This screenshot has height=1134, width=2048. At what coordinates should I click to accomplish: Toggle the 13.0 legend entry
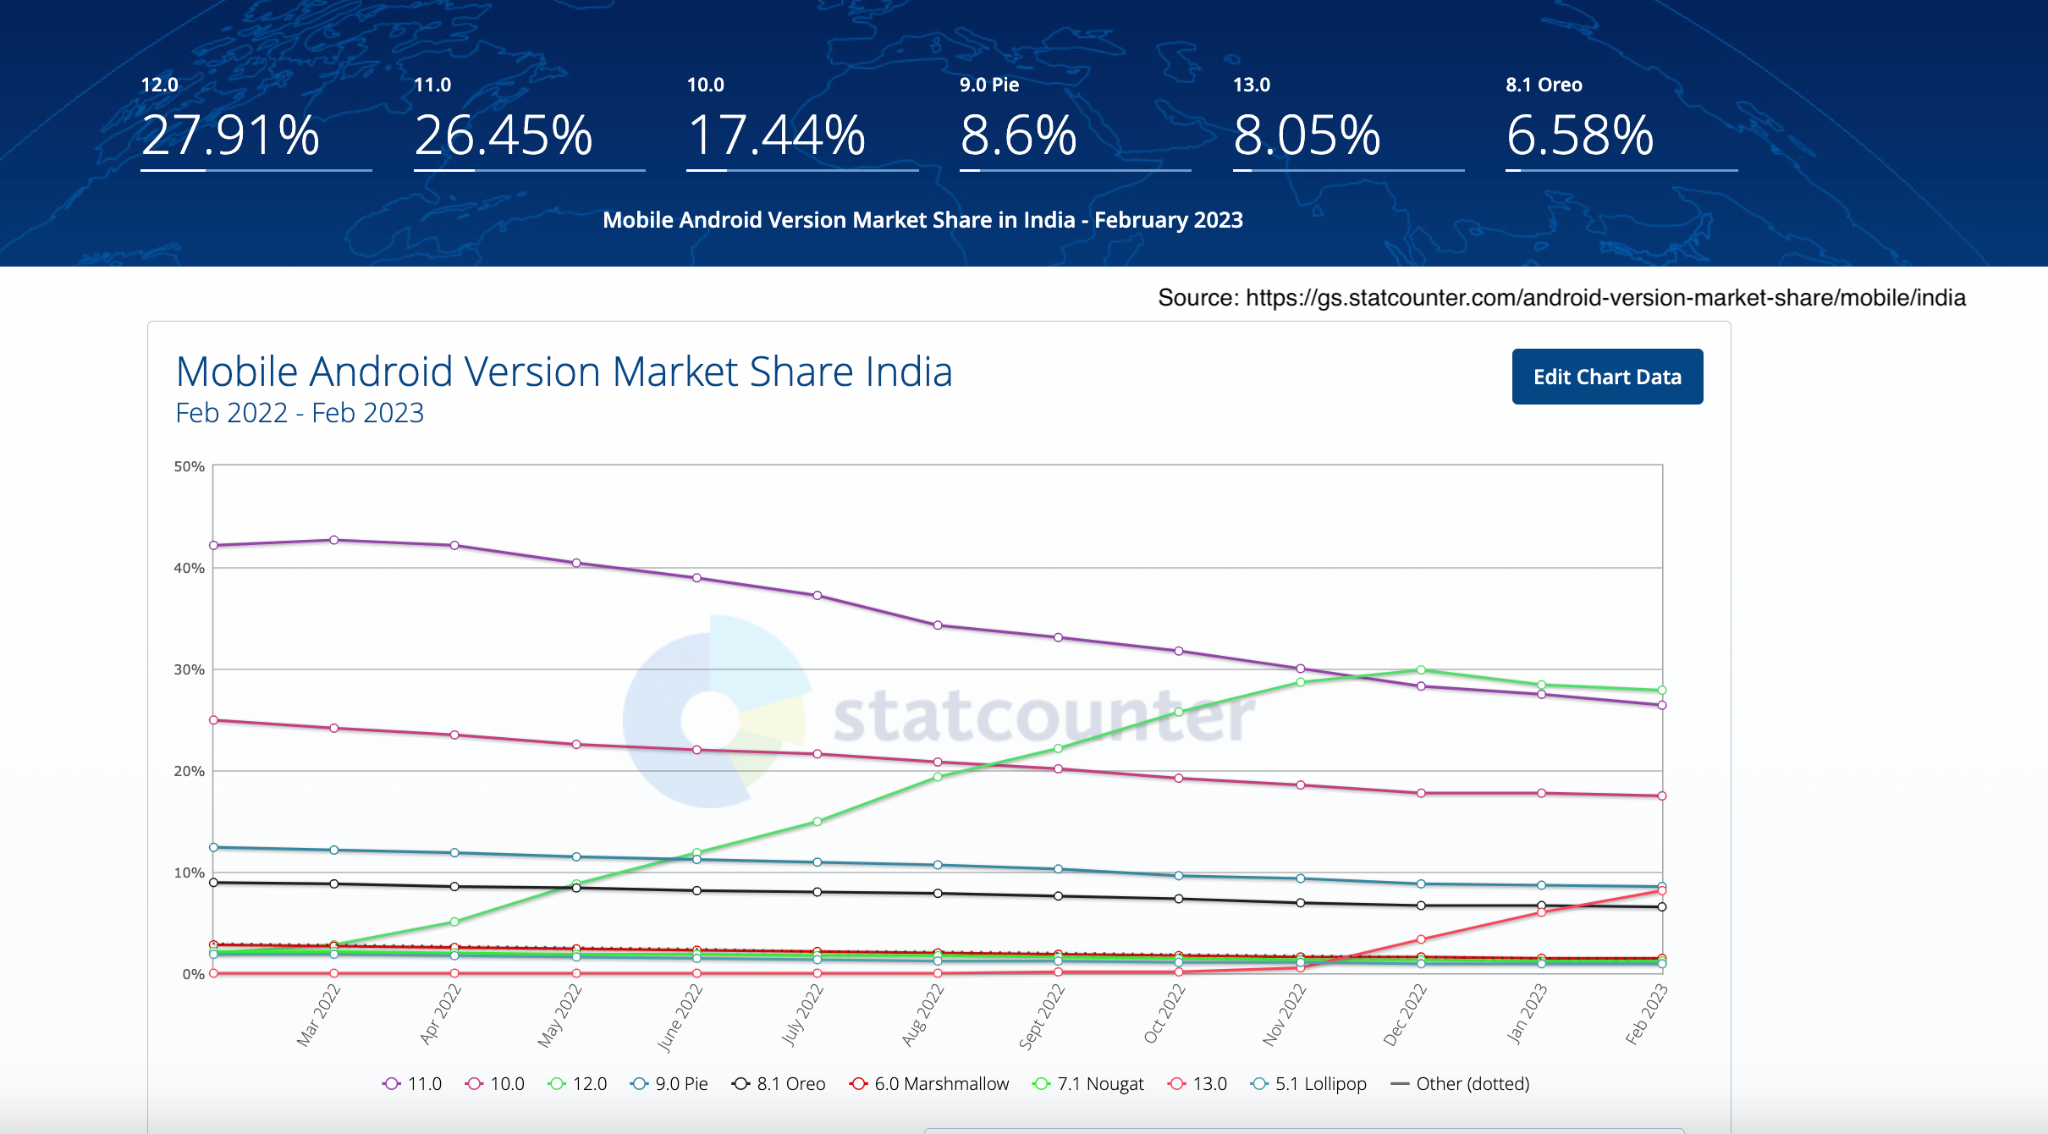[x=1198, y=1084]
